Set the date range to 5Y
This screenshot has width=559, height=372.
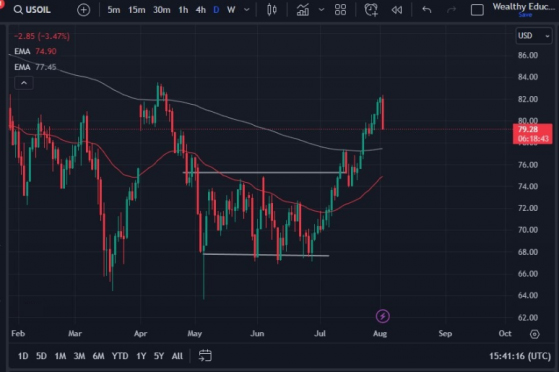159,356
